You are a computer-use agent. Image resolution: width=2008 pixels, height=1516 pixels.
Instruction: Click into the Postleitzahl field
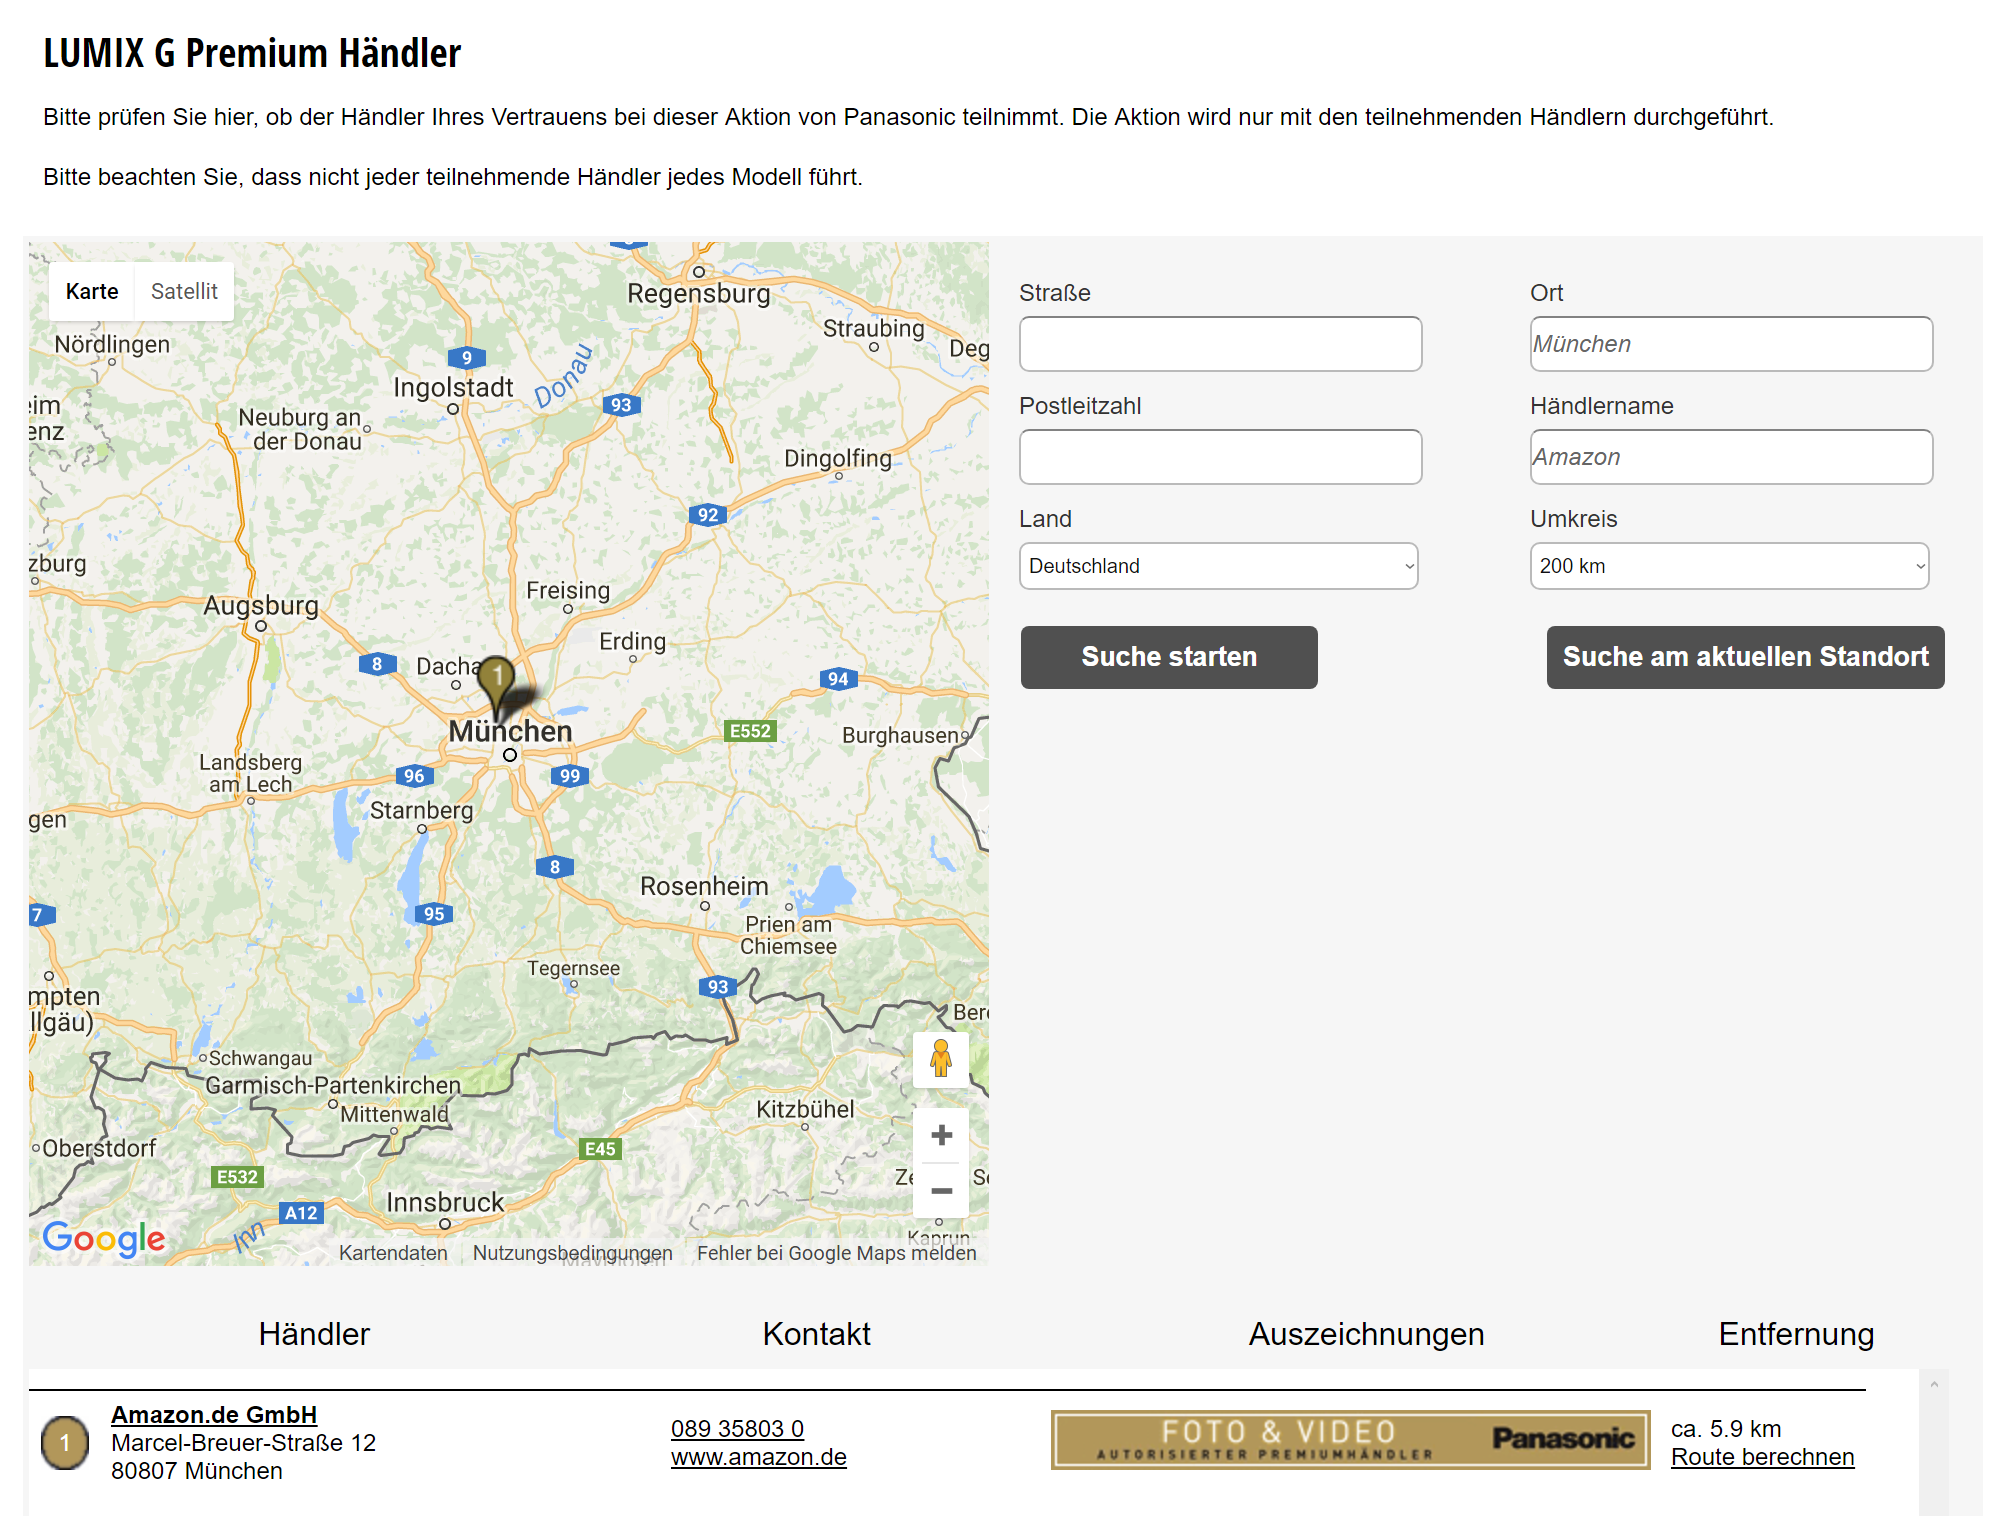click(1220, 457)
